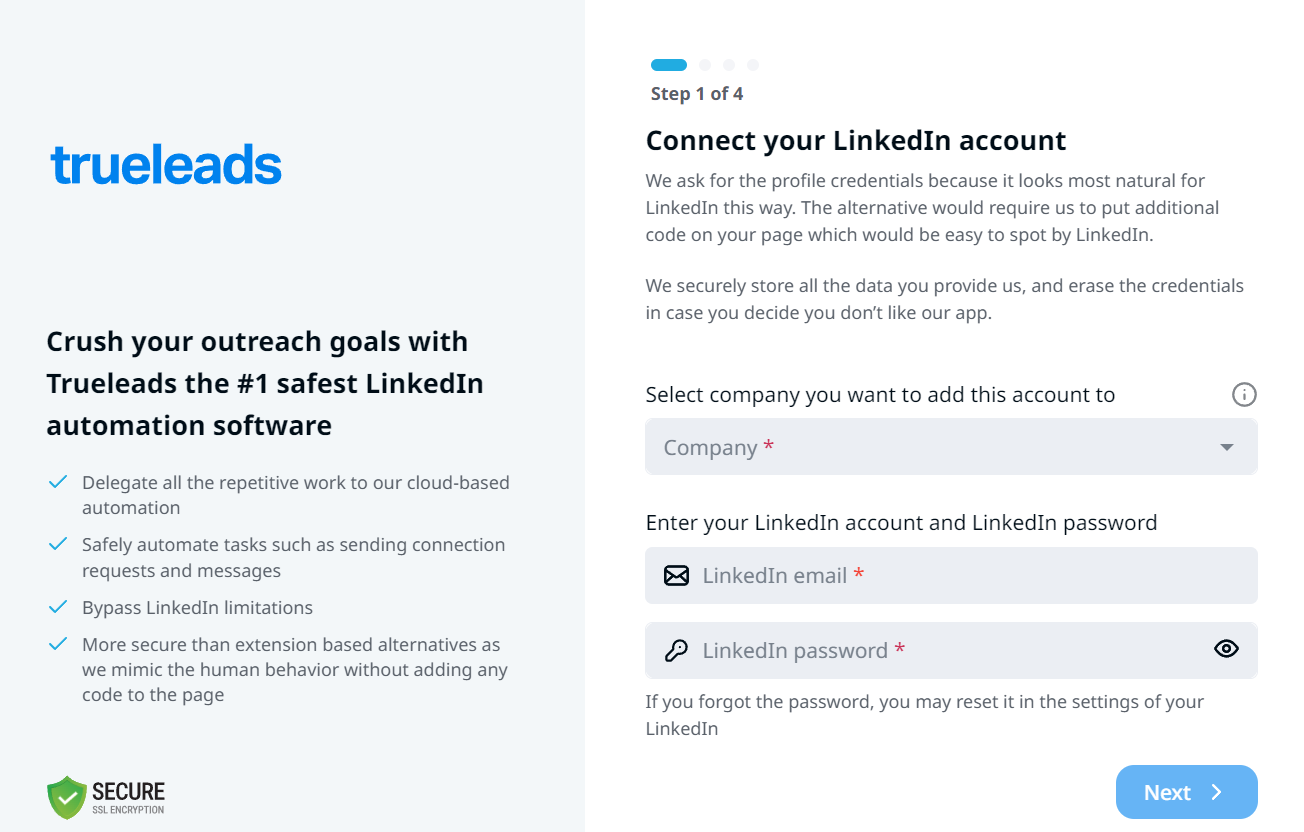The width and height of the screenshot is (1304, 832).
Task: Select the second step progress dot
Action: (705, 65)
